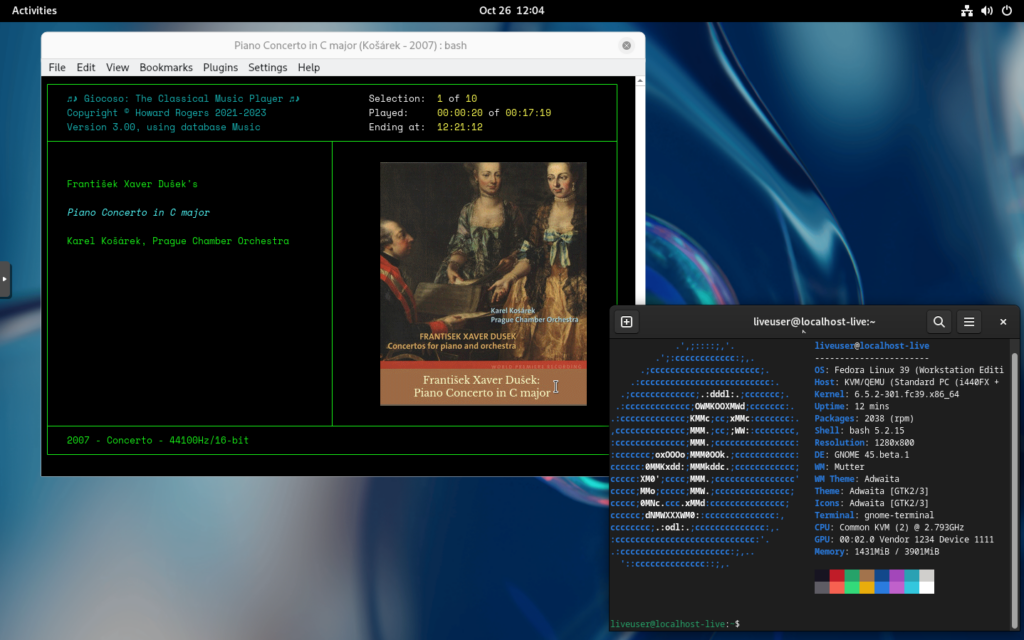Click the "Kernel: 6.5.2-301.fc39.x86_64" line
This screenshot has width=1024, height=640.
pos(887,394)
